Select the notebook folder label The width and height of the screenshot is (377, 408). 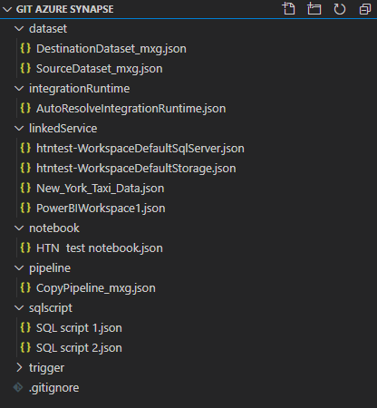[54, 228]
